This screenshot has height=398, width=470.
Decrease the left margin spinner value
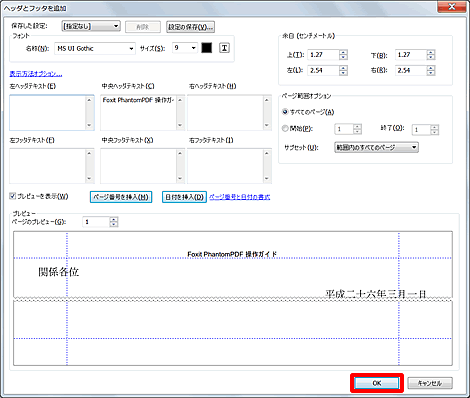(343, 73)
